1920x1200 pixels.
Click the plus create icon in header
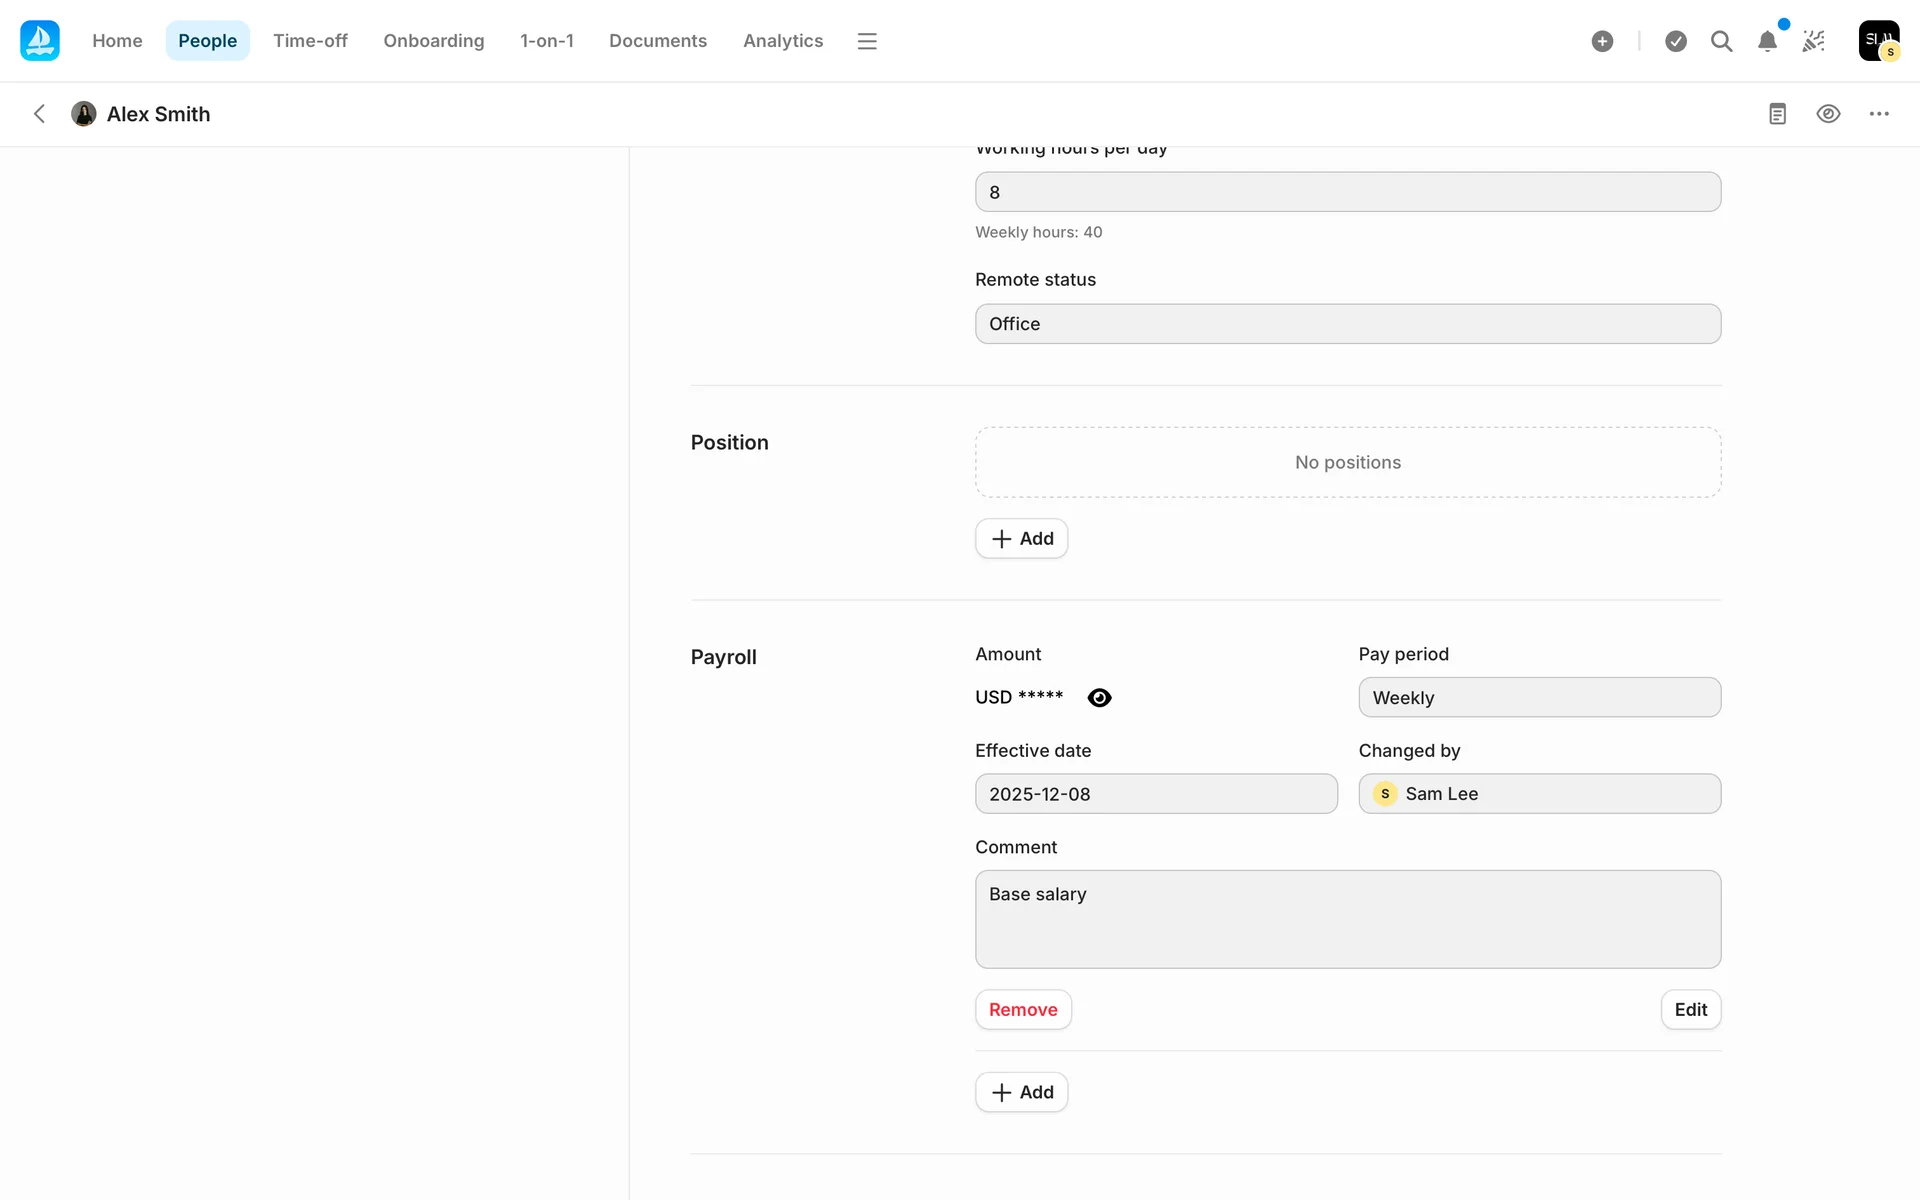(x=1602, y=41)
